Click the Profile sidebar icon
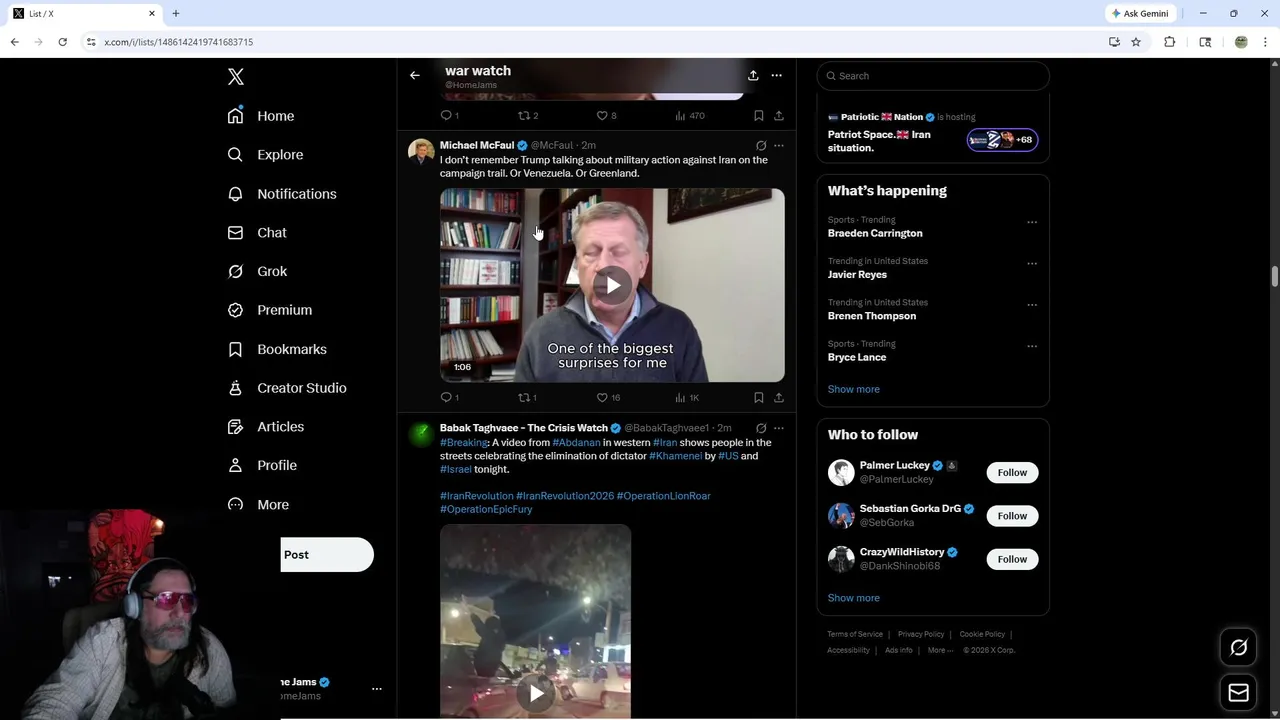This screenshot has width=1280, height=720. (x=236, y=466)
